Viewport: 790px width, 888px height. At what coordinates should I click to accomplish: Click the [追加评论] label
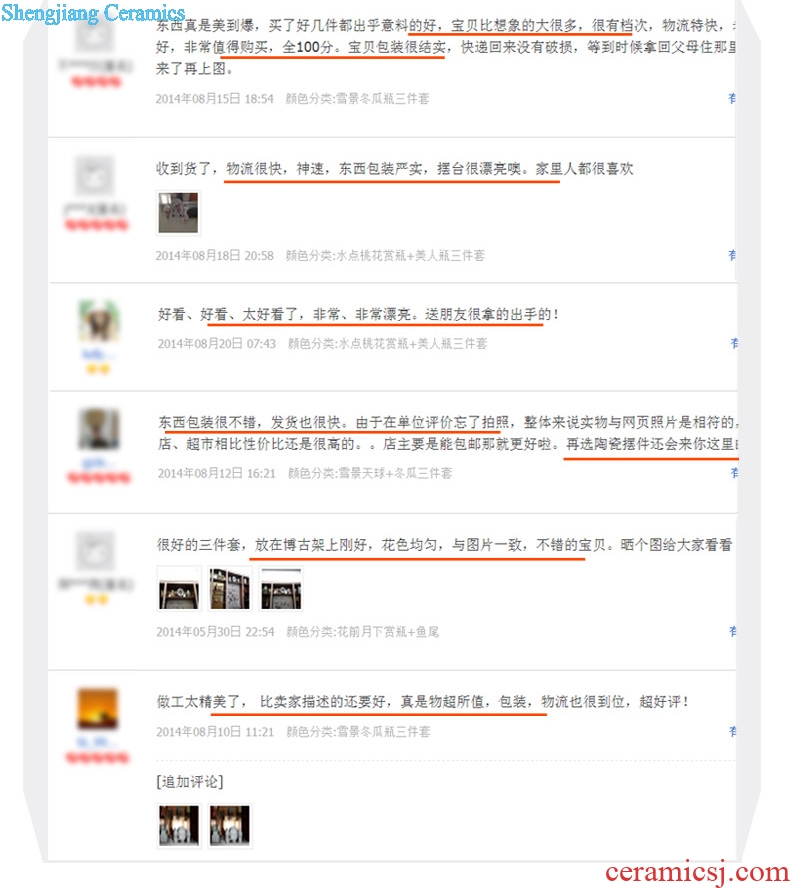190,782
